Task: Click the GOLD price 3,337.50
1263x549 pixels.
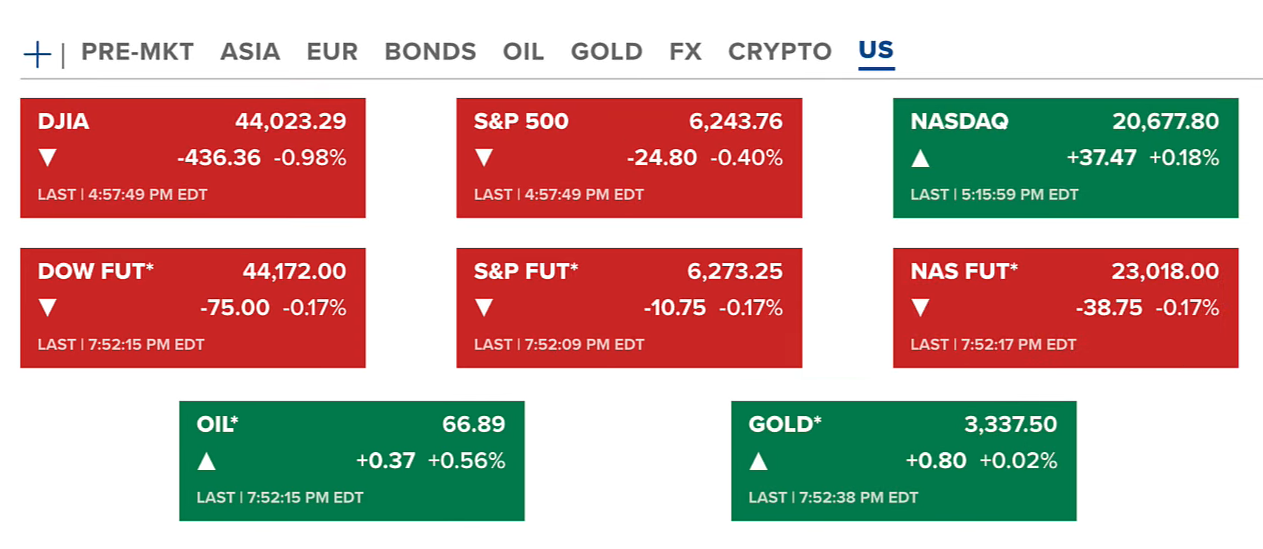Action: [x=1010, y=425]
